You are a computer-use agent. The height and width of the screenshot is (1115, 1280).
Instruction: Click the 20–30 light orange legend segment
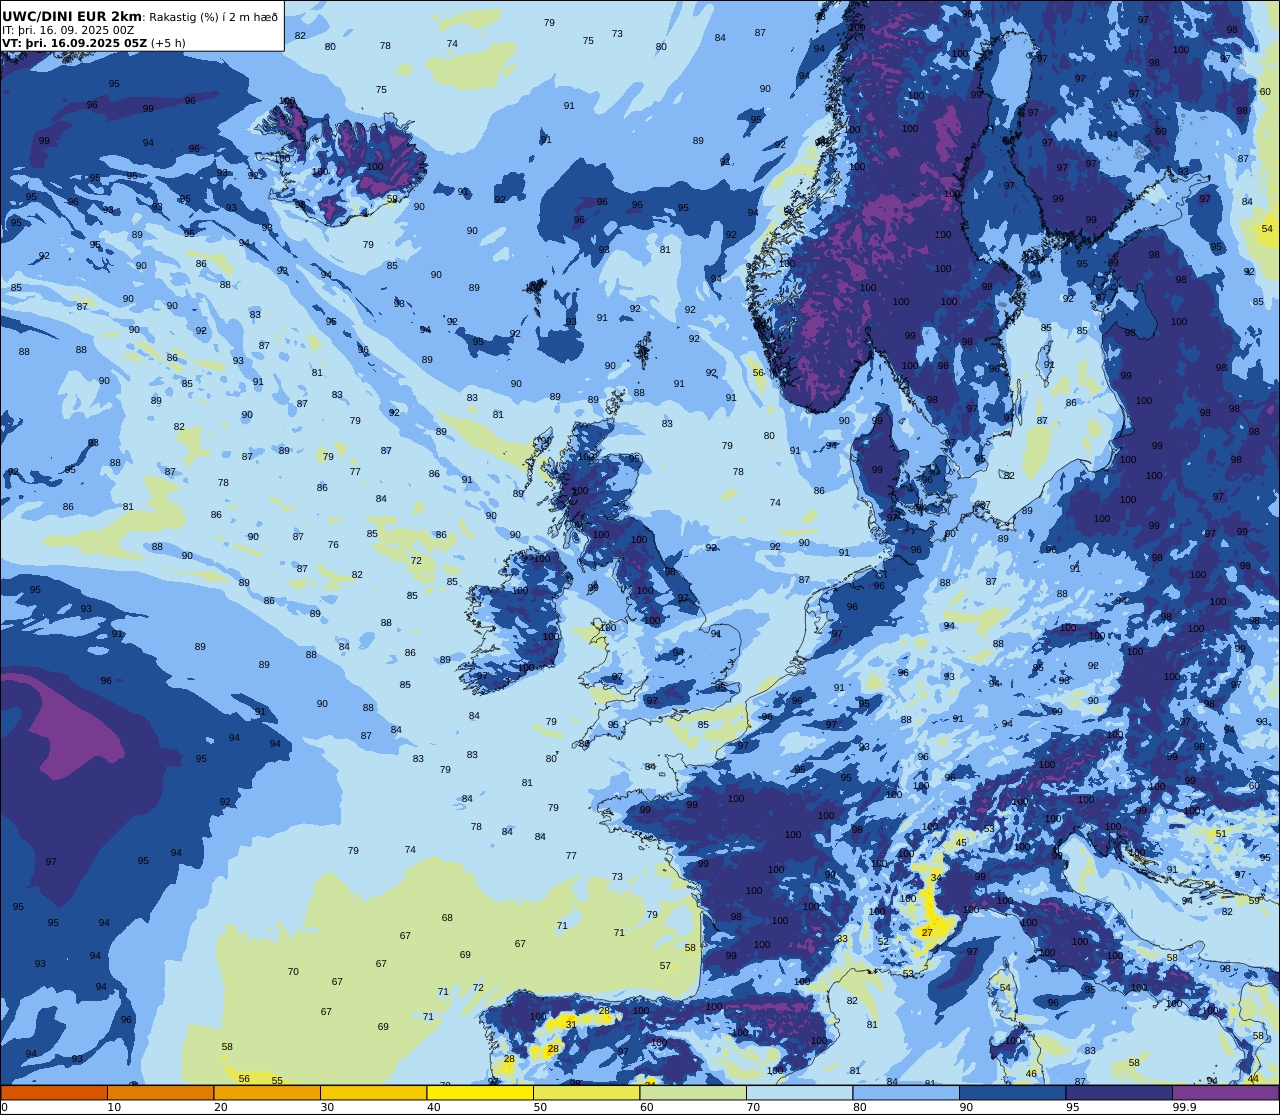pos(267,1093)
